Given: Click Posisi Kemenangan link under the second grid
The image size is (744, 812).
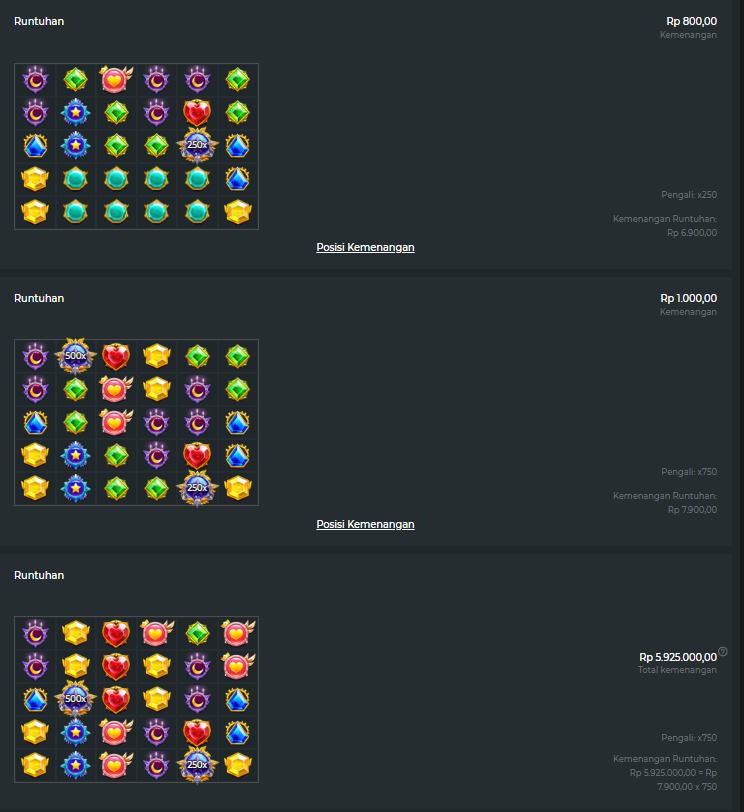Looking at the screenshot, I should pos(365,525).
